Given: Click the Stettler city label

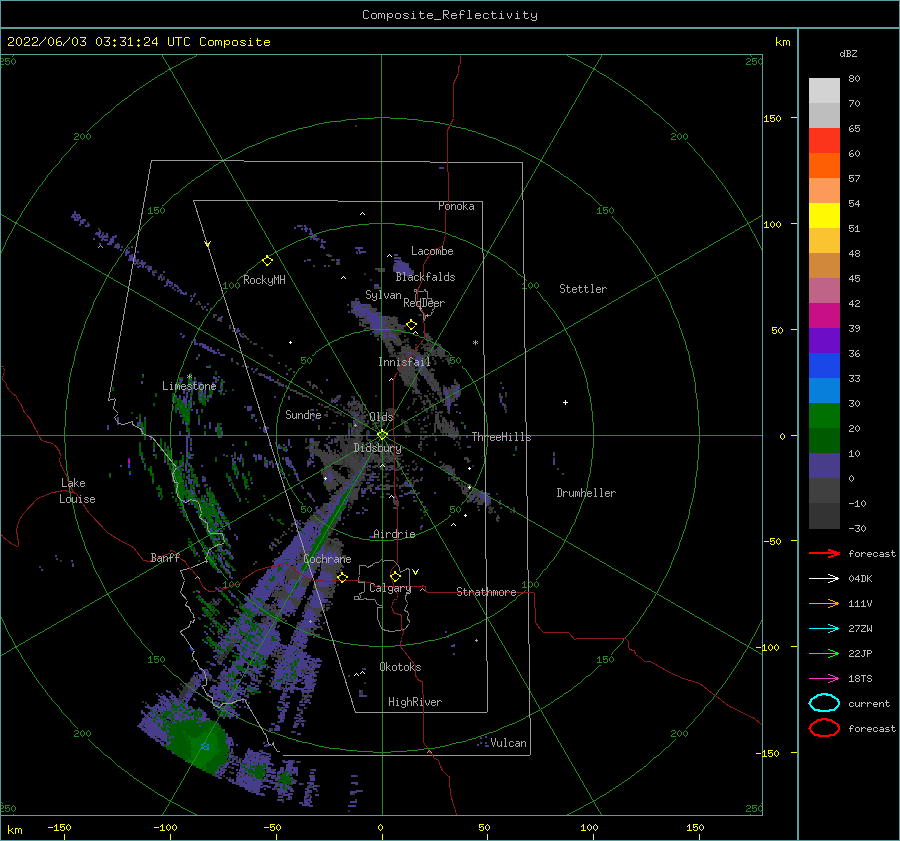Looking at the screenshot, I should click(x=583, y=289).
